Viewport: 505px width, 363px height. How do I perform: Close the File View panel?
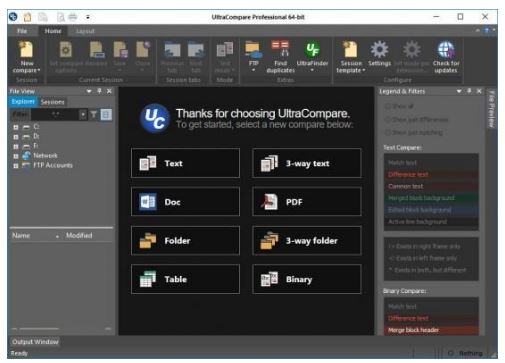tap(109, 91)
